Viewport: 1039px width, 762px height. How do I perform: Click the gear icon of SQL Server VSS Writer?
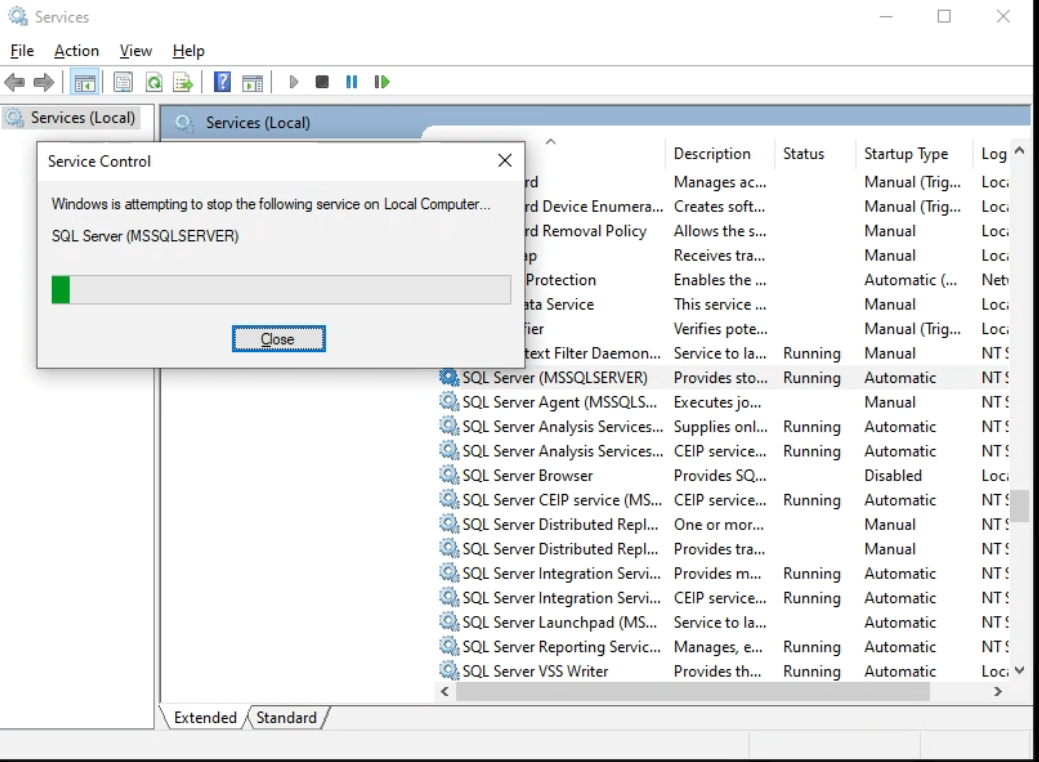coord(449,671)
